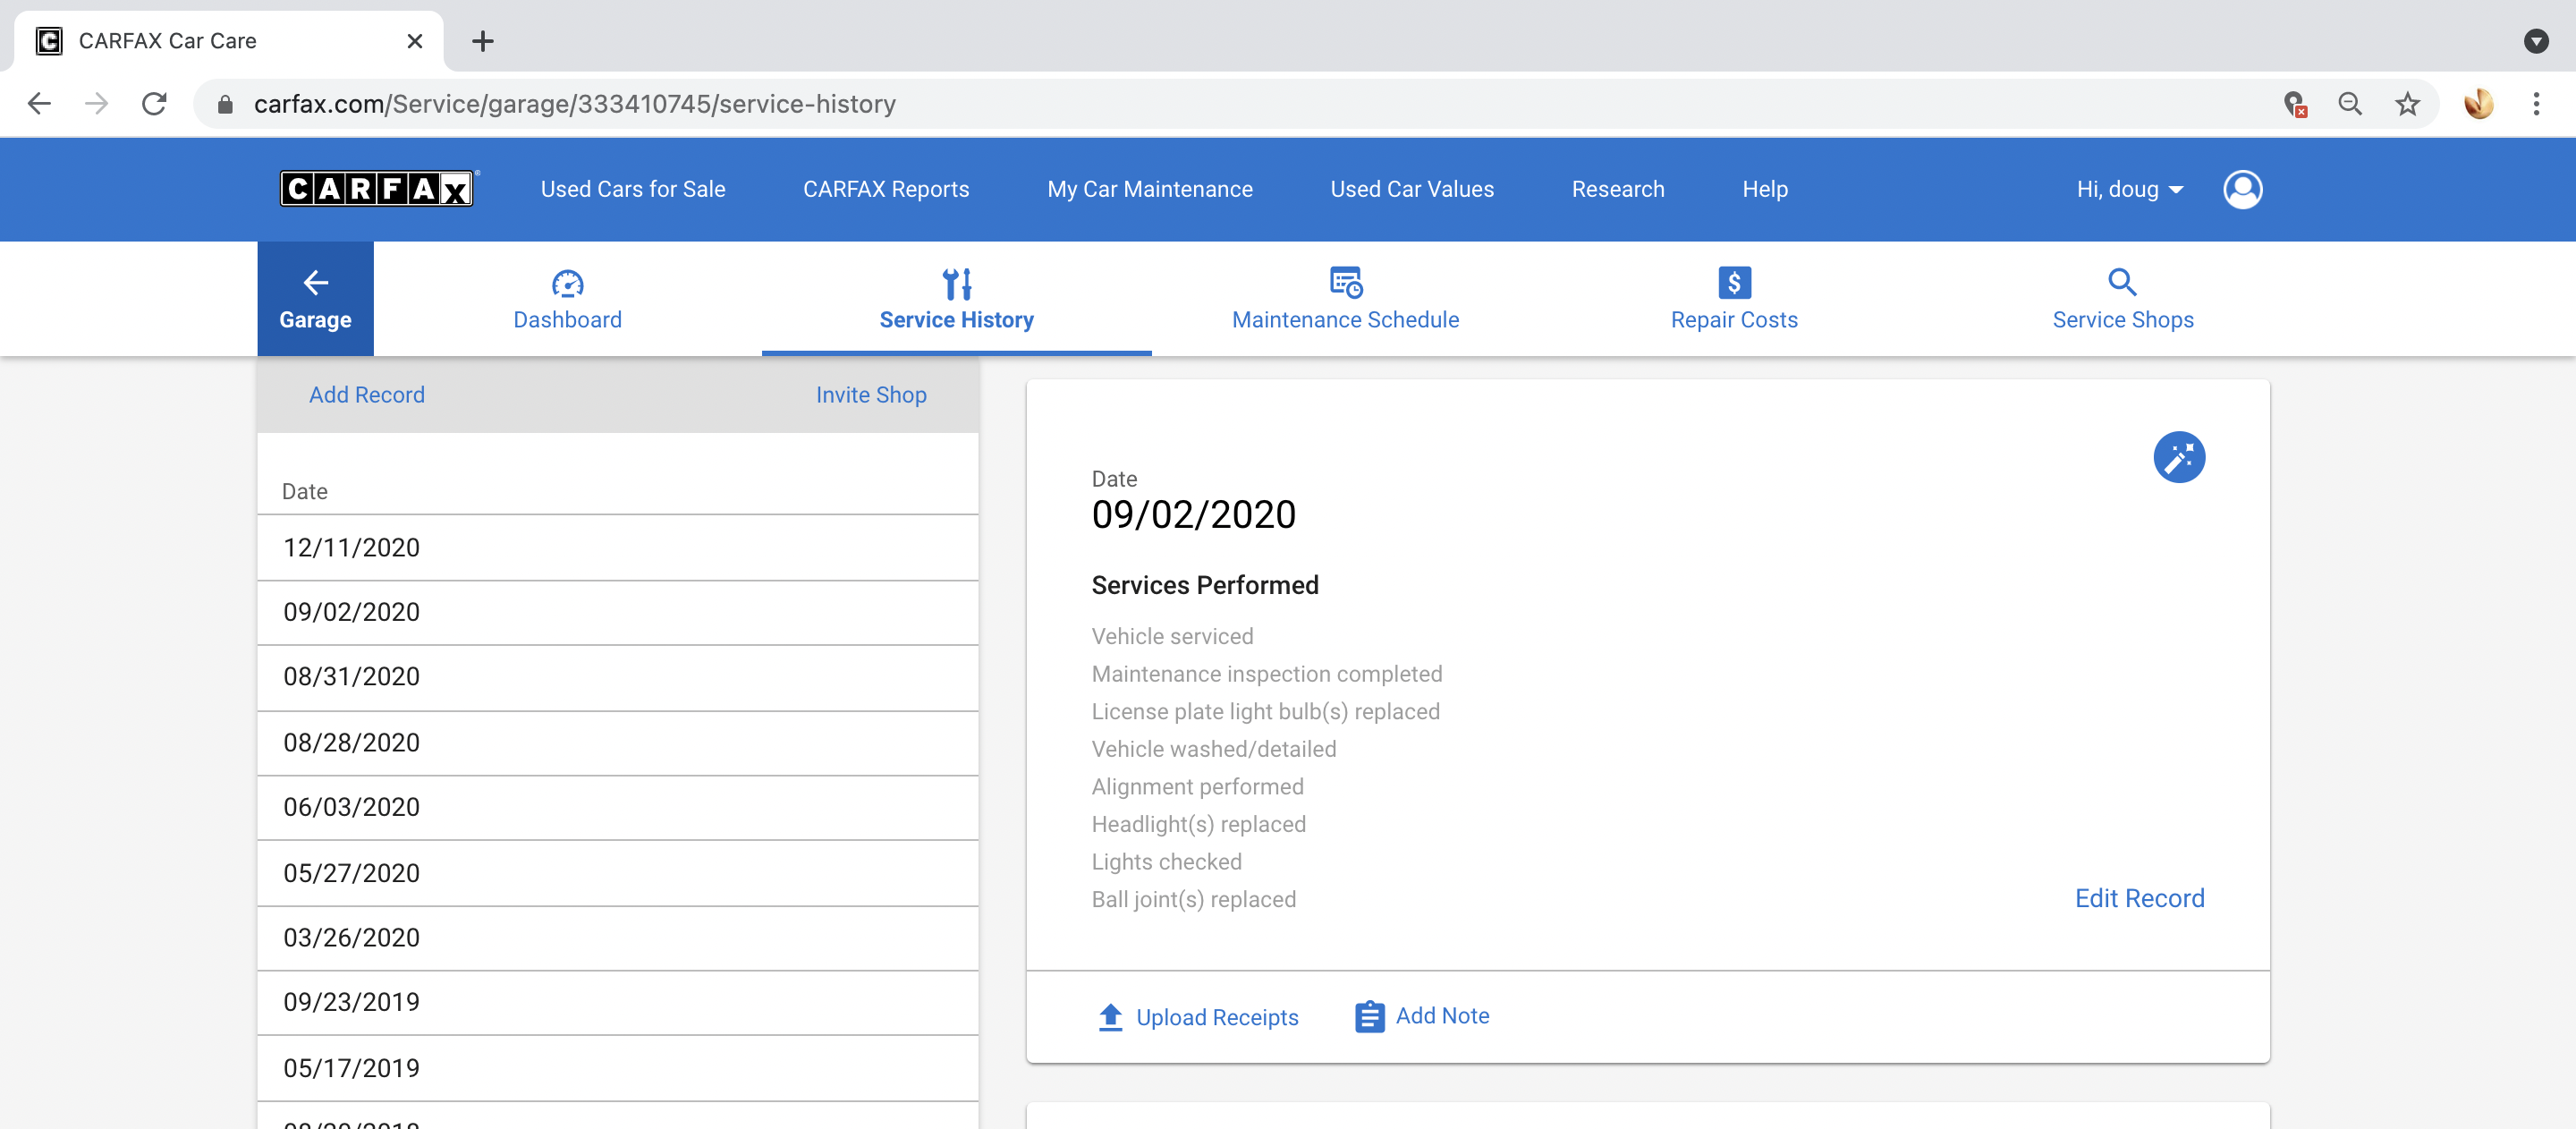Reload the page
The width and height of the screenshot is (2576, 1129).
point(154,104)
